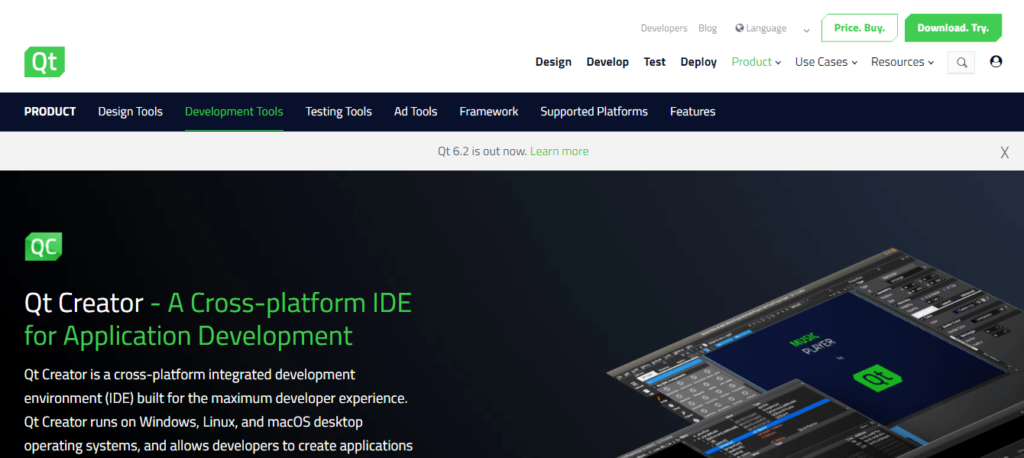This screenshot has height=458, width=1024.
Task: Dismiss the Qt 6.2 announcement banner
Action: 1004,152
